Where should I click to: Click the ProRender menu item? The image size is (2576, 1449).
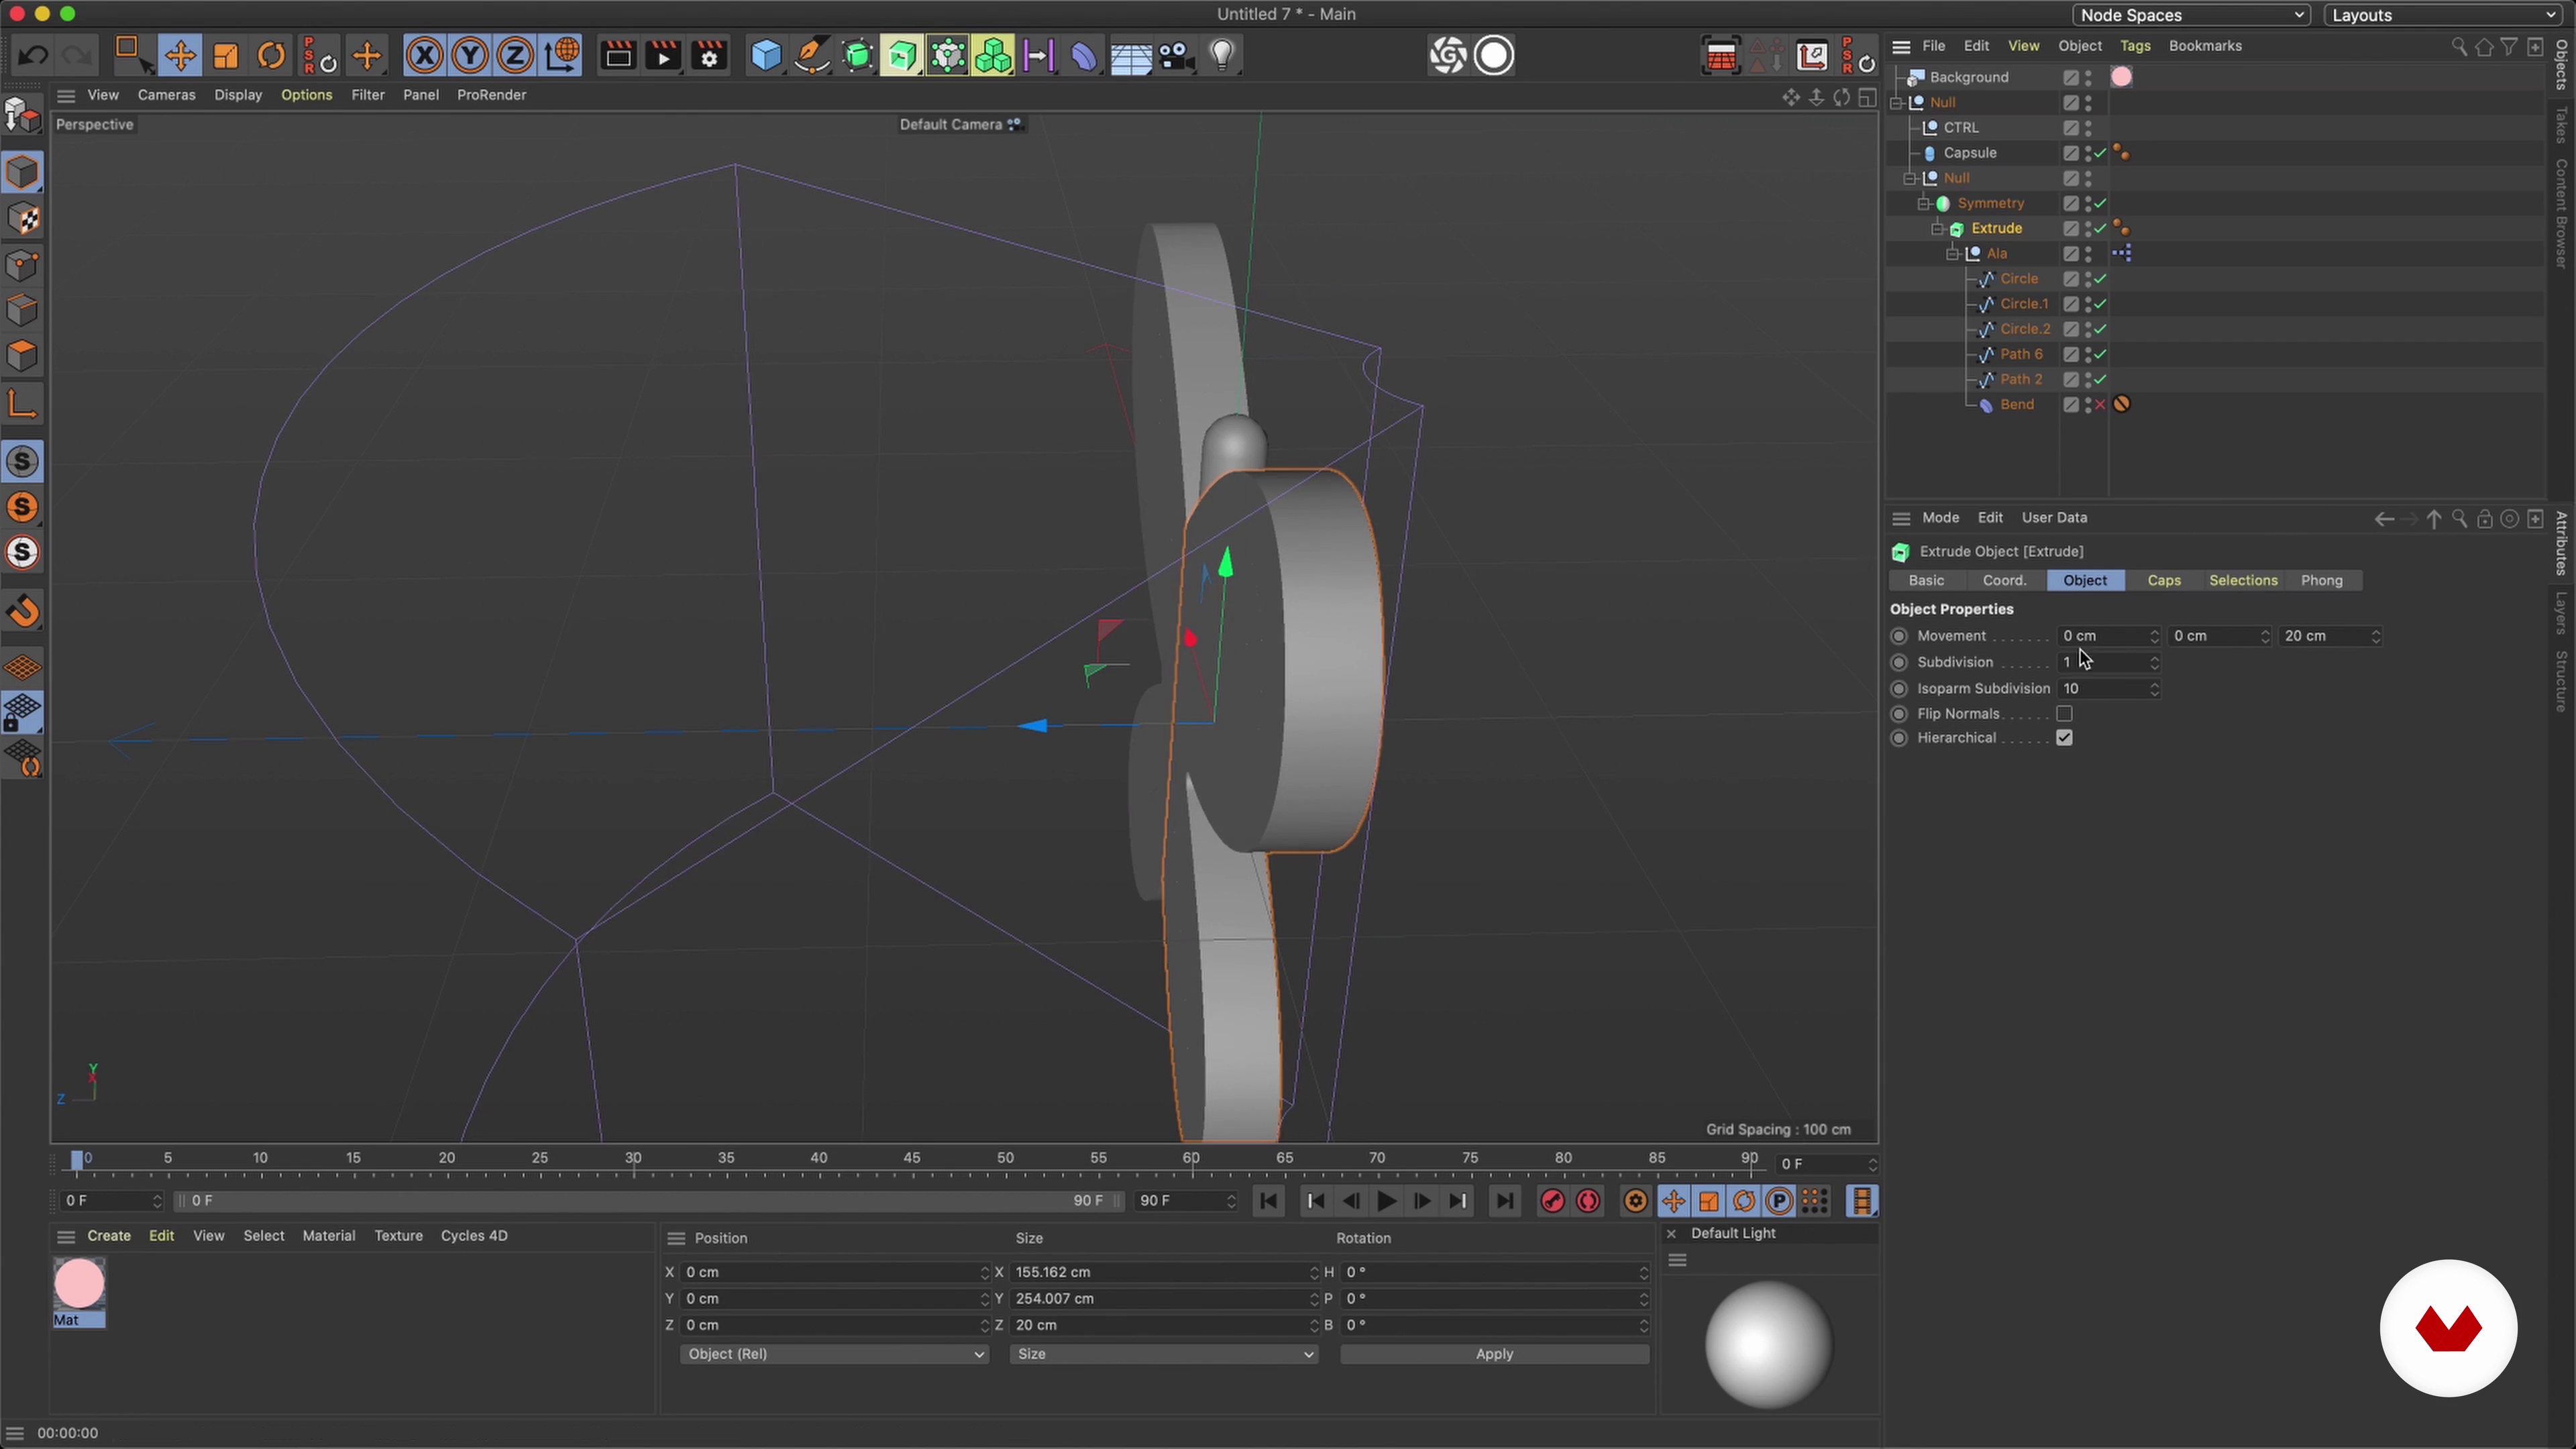pyautogui.click(x=492, y=94)
